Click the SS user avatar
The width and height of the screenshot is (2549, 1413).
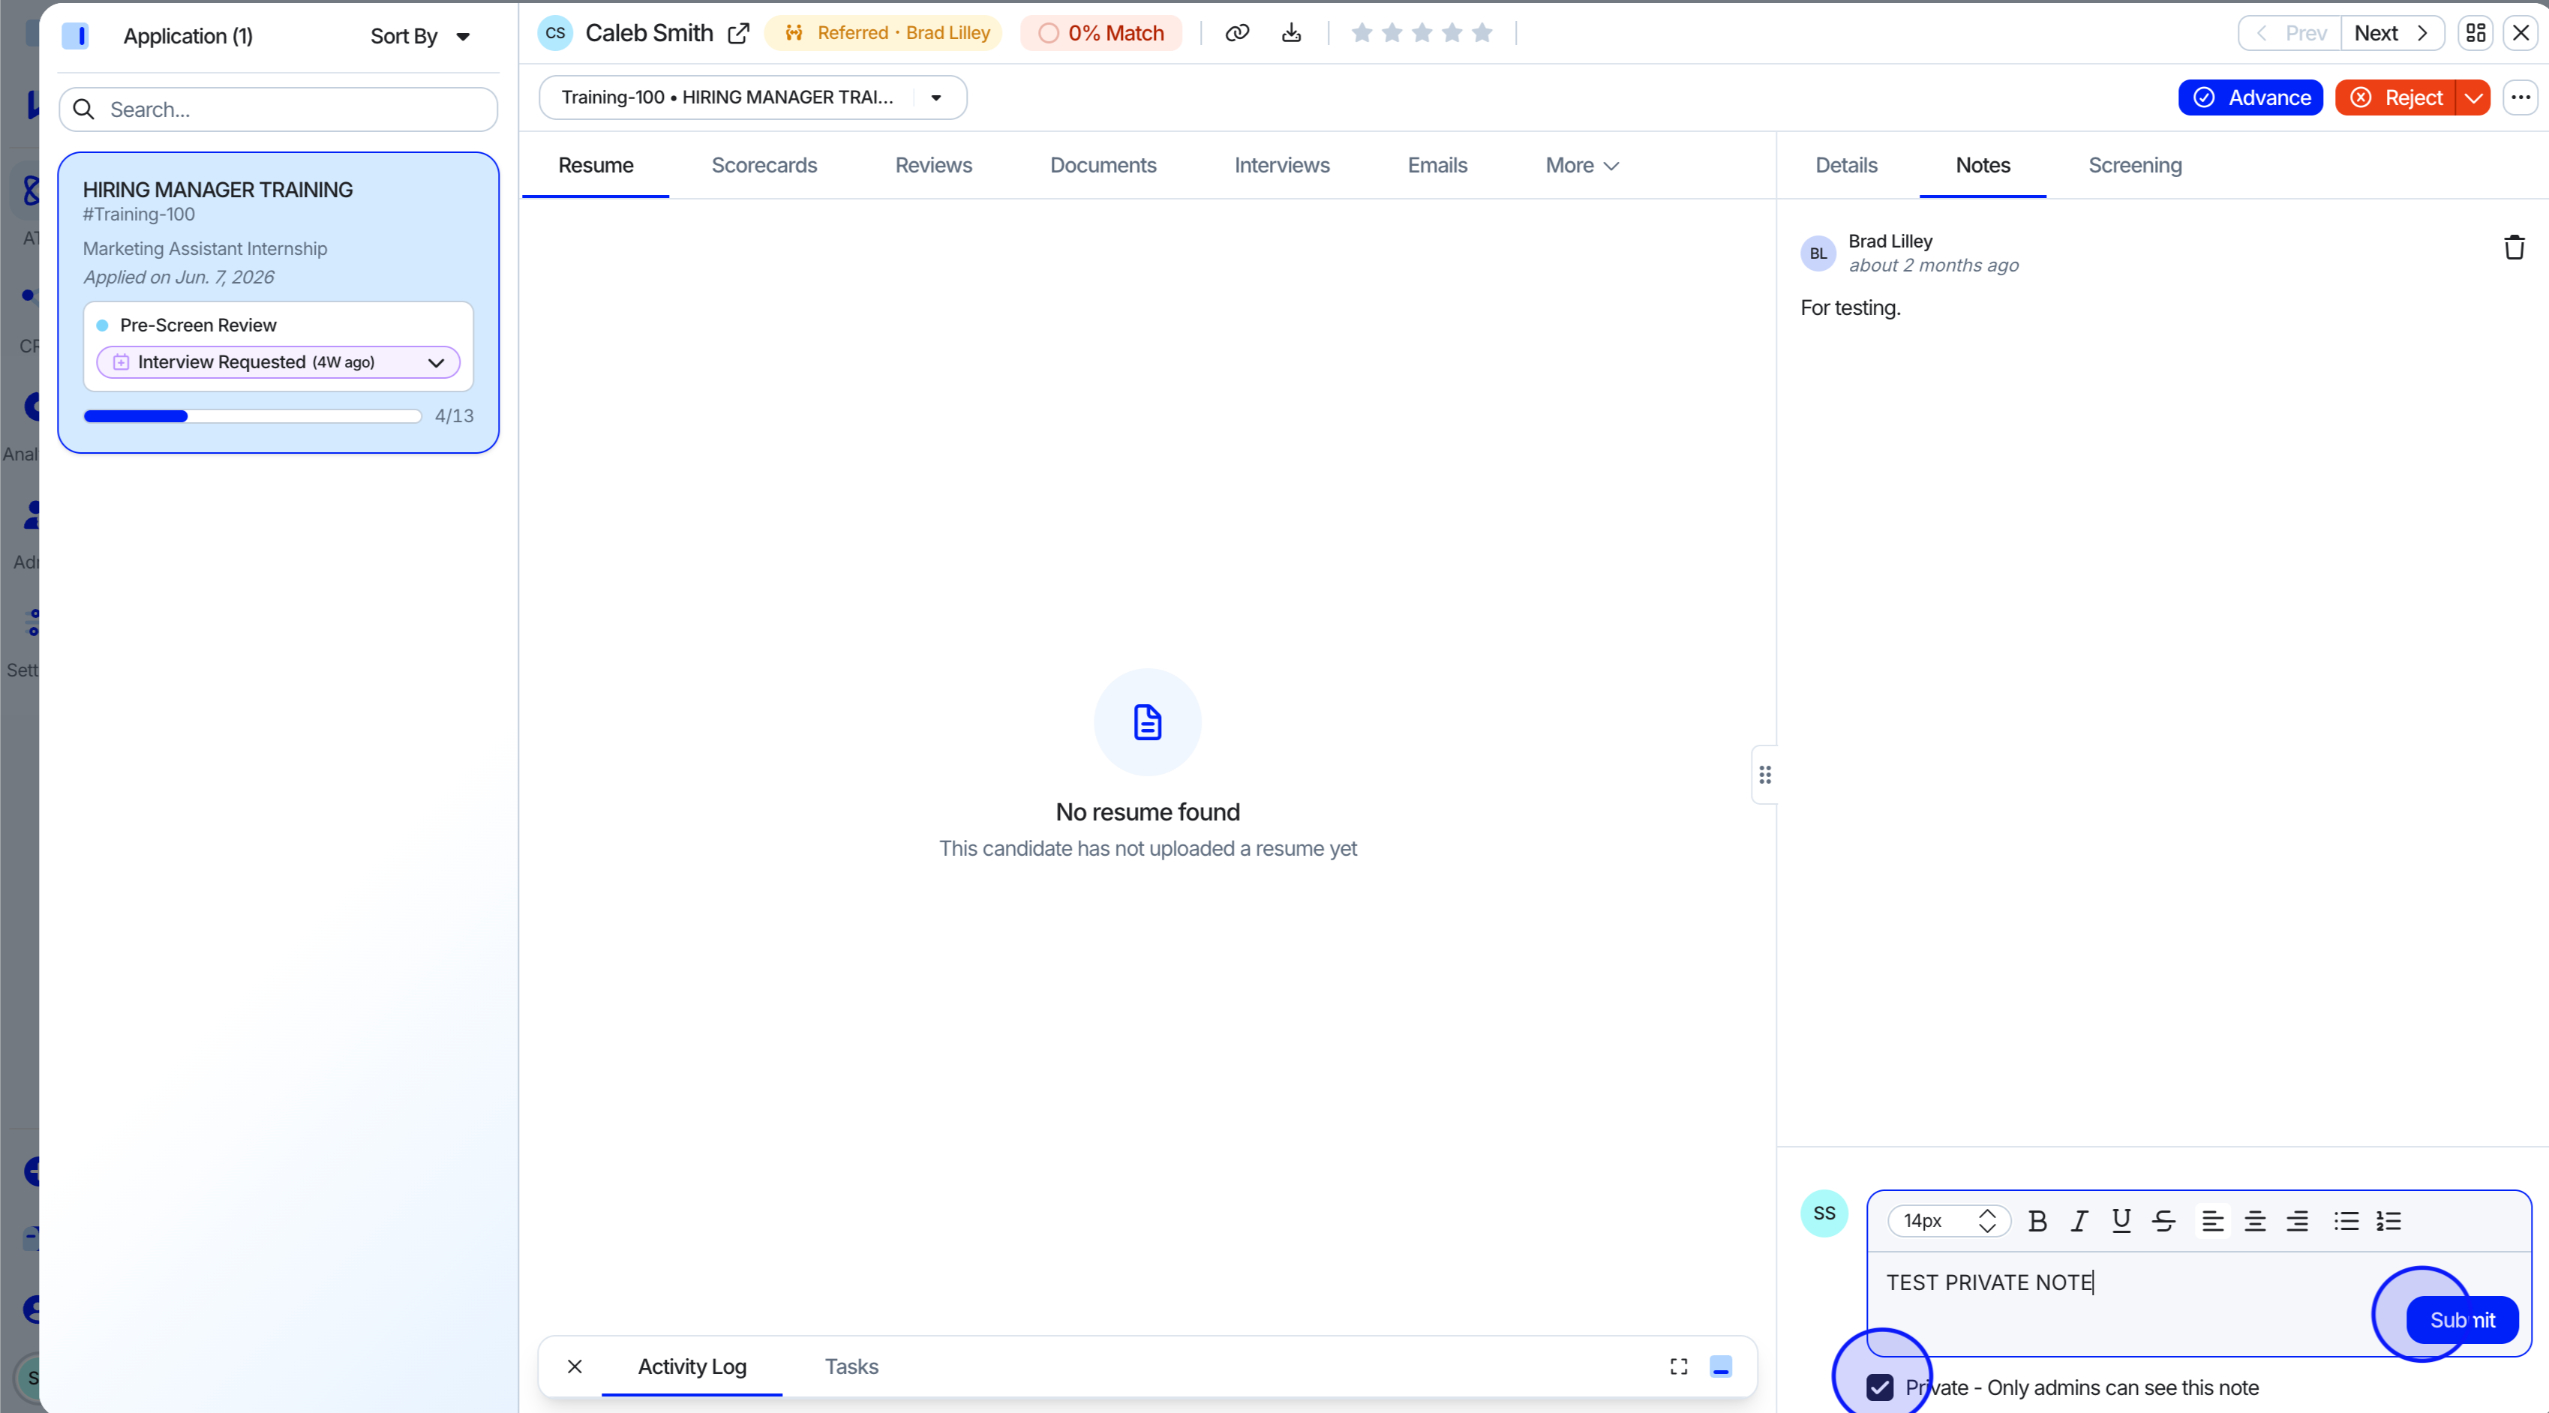(1823, 1213)
